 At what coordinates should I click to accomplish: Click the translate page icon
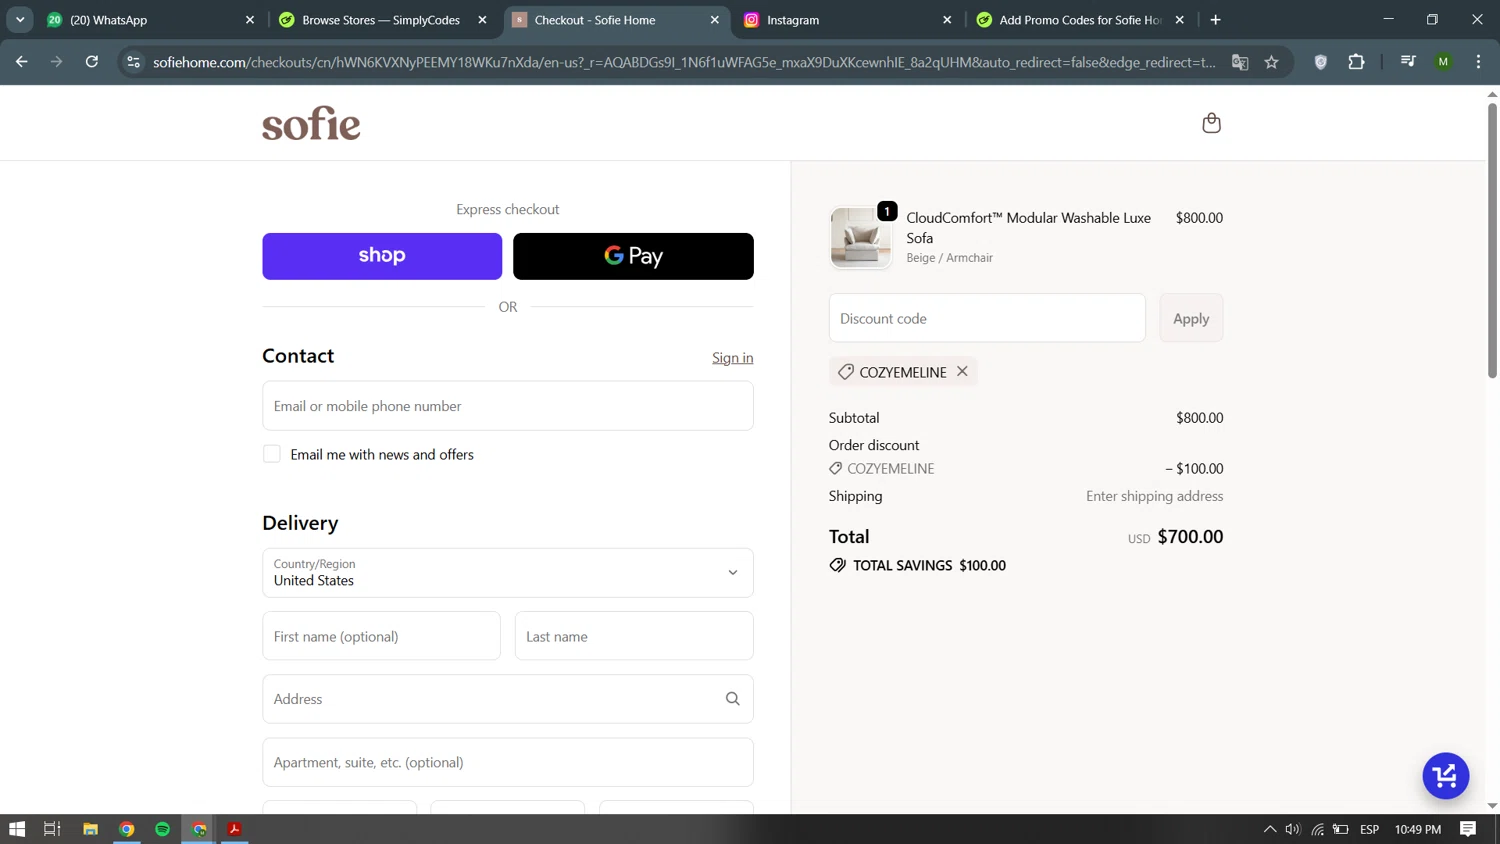pos(1240,62)
